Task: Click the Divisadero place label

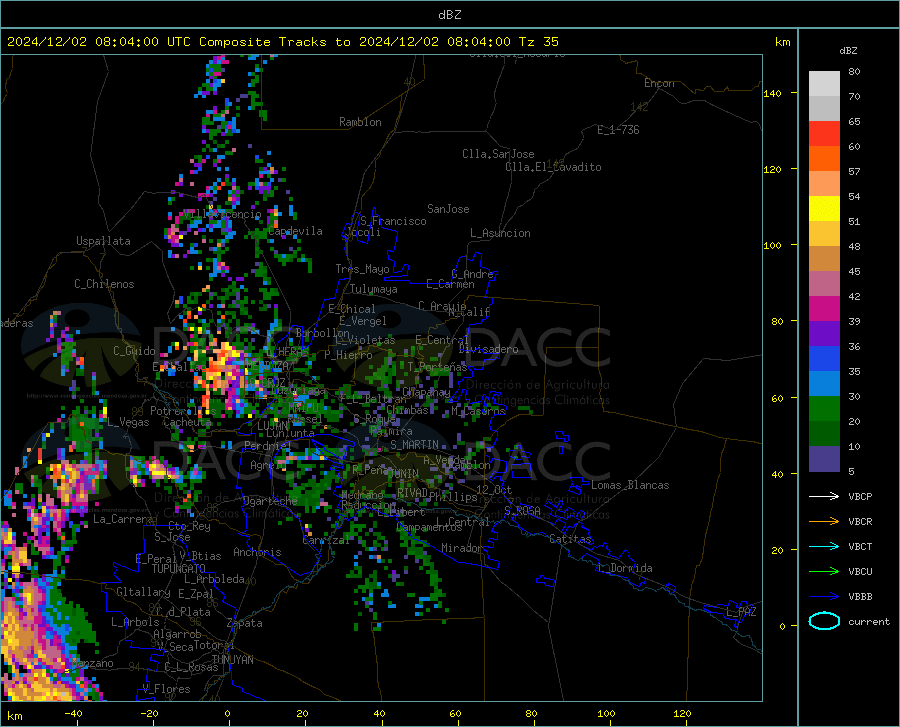Action: click(x=488, y=349)
